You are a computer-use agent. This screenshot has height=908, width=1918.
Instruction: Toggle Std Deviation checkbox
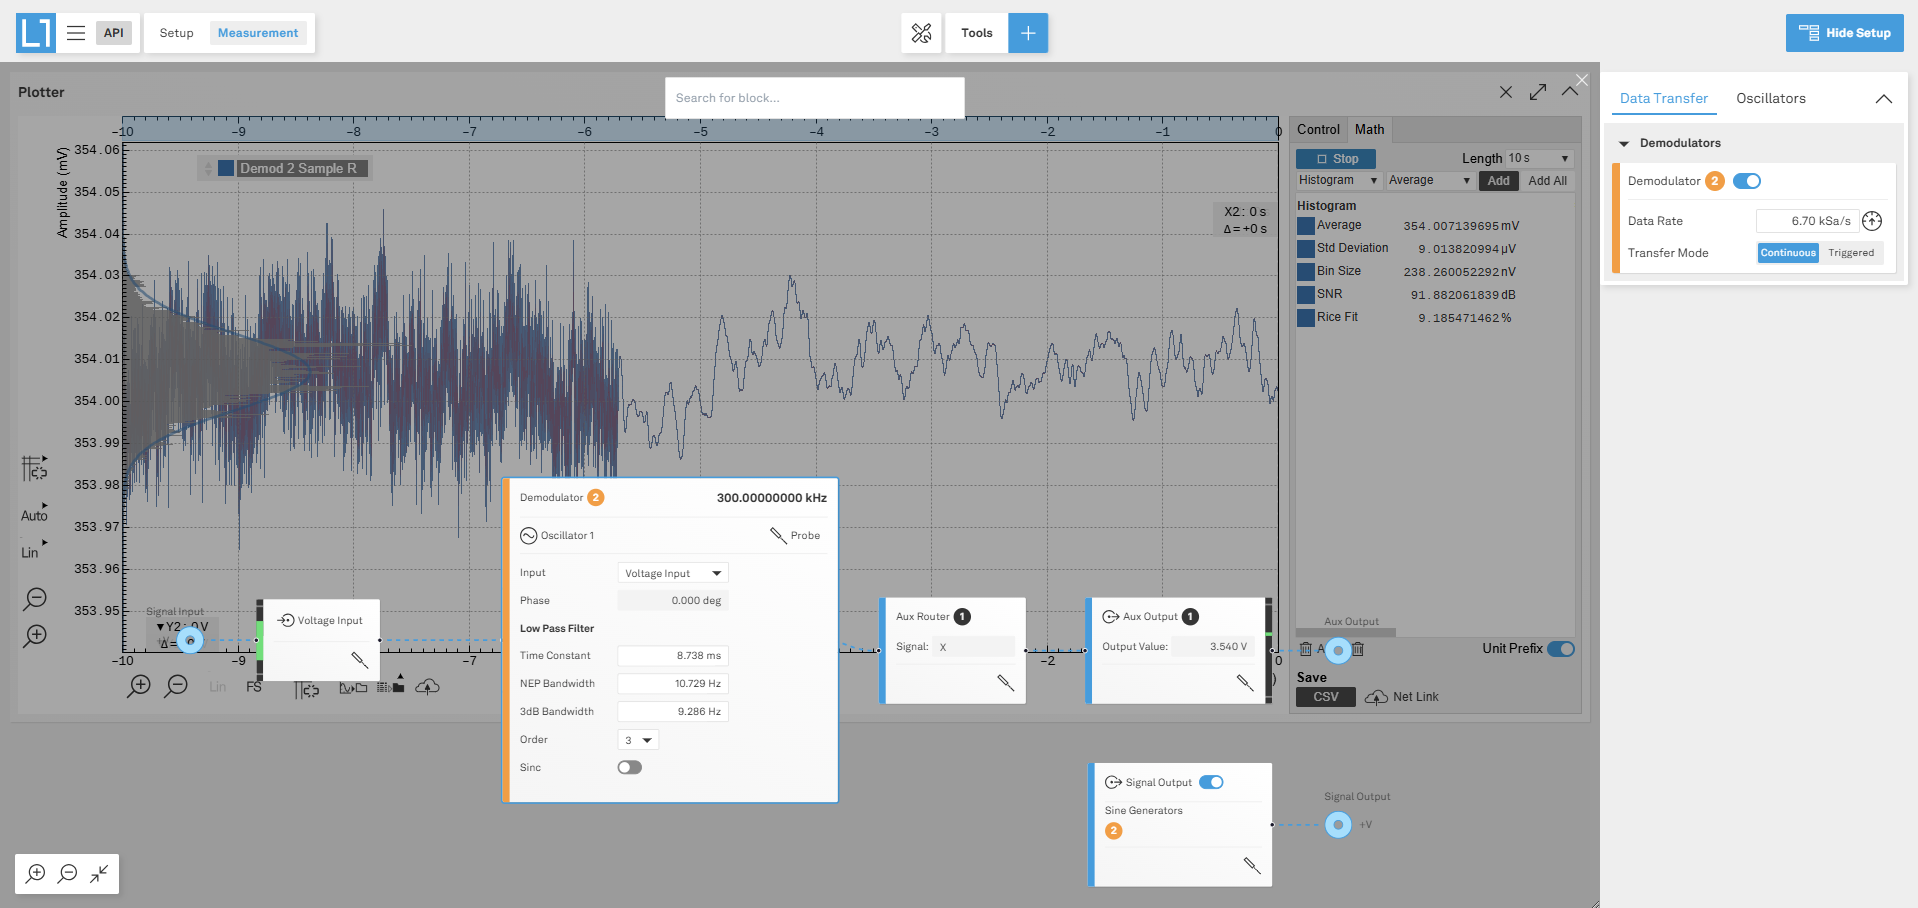point(1306,249)
